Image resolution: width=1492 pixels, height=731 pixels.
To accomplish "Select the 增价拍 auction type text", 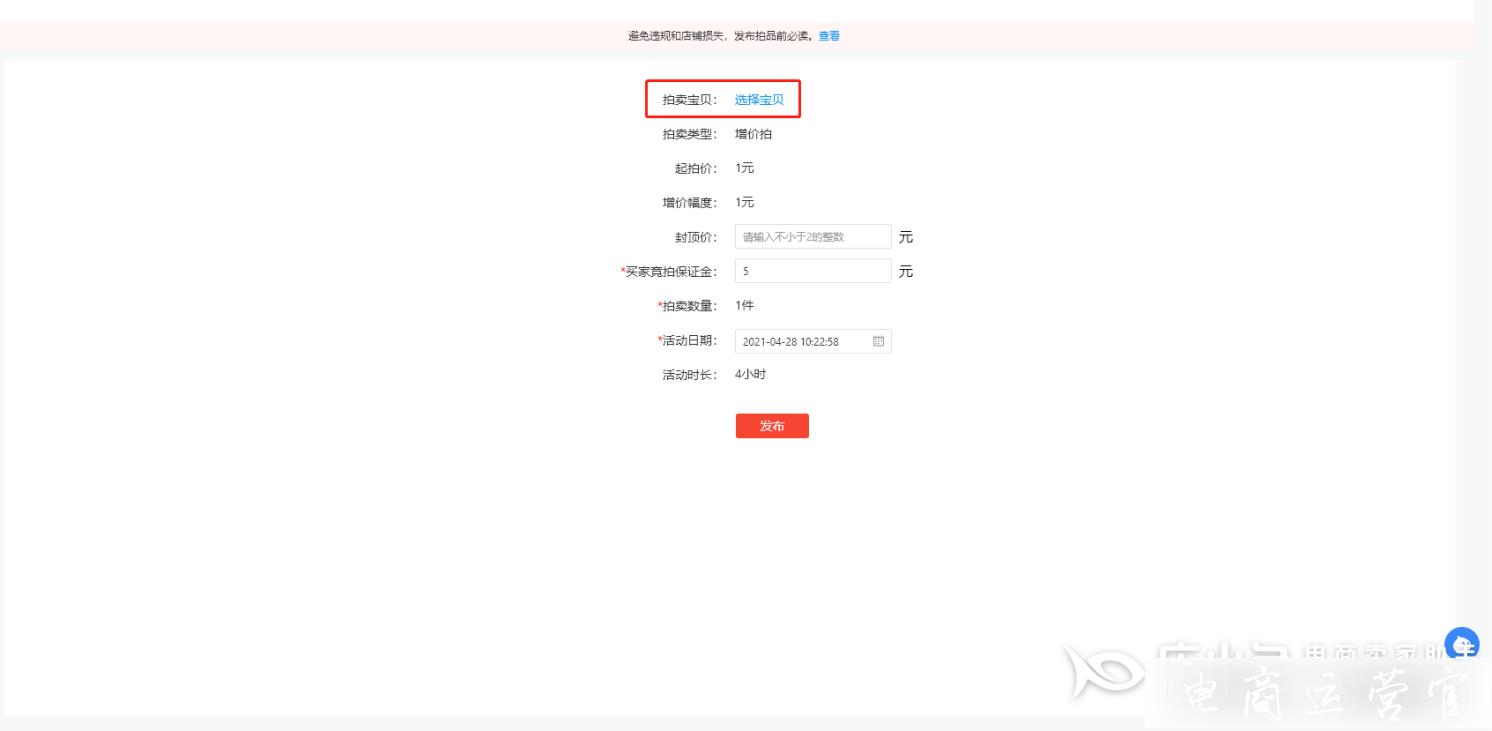I will pos(753,134).
